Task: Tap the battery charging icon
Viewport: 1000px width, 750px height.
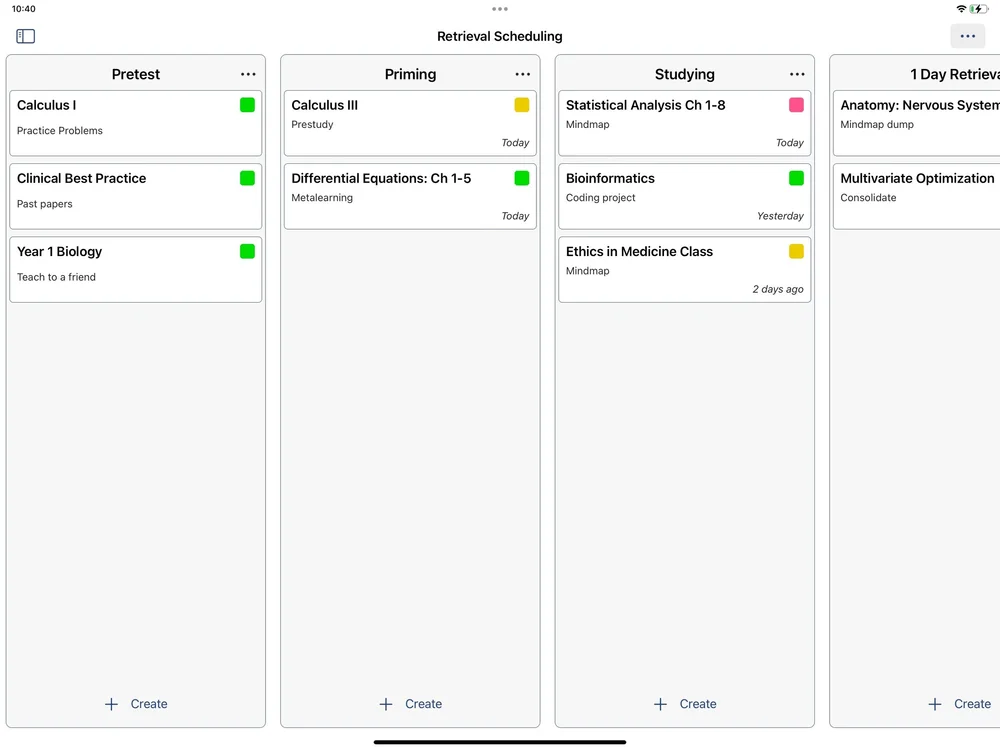Action: click(x=978, y=9)
